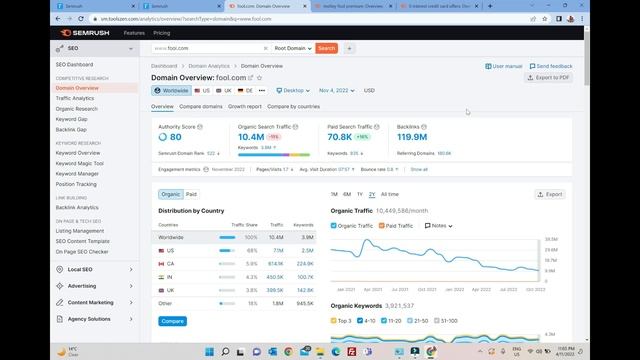Share this page from address bar
This screenshot has height=360, width=640.
tap(533, 19)
